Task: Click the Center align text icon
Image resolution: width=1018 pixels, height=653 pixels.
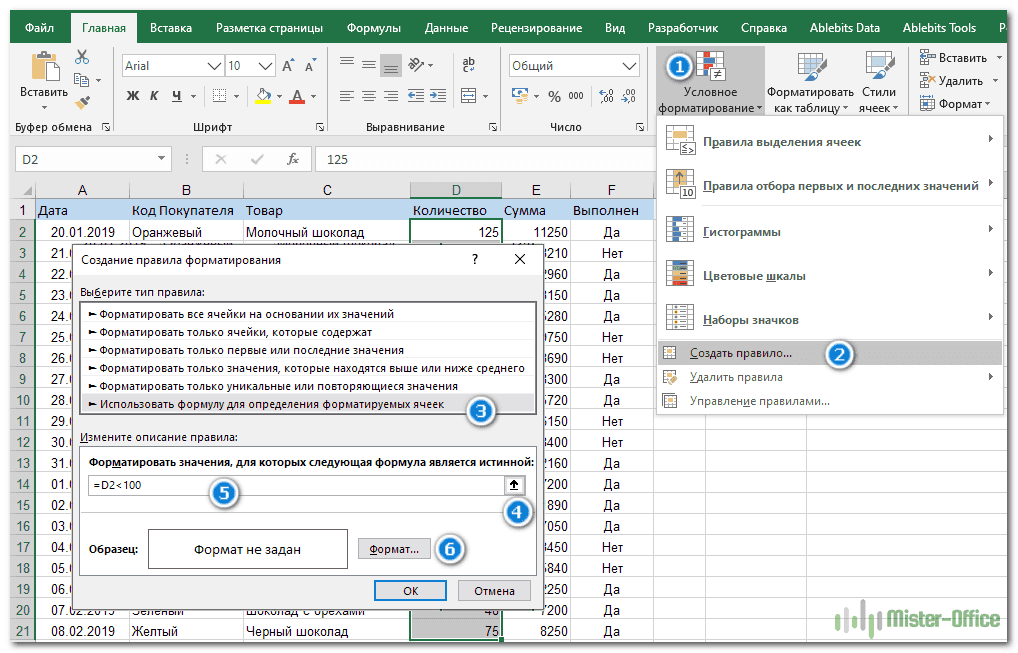Action: pyautogui.click(x=369, y=97)
